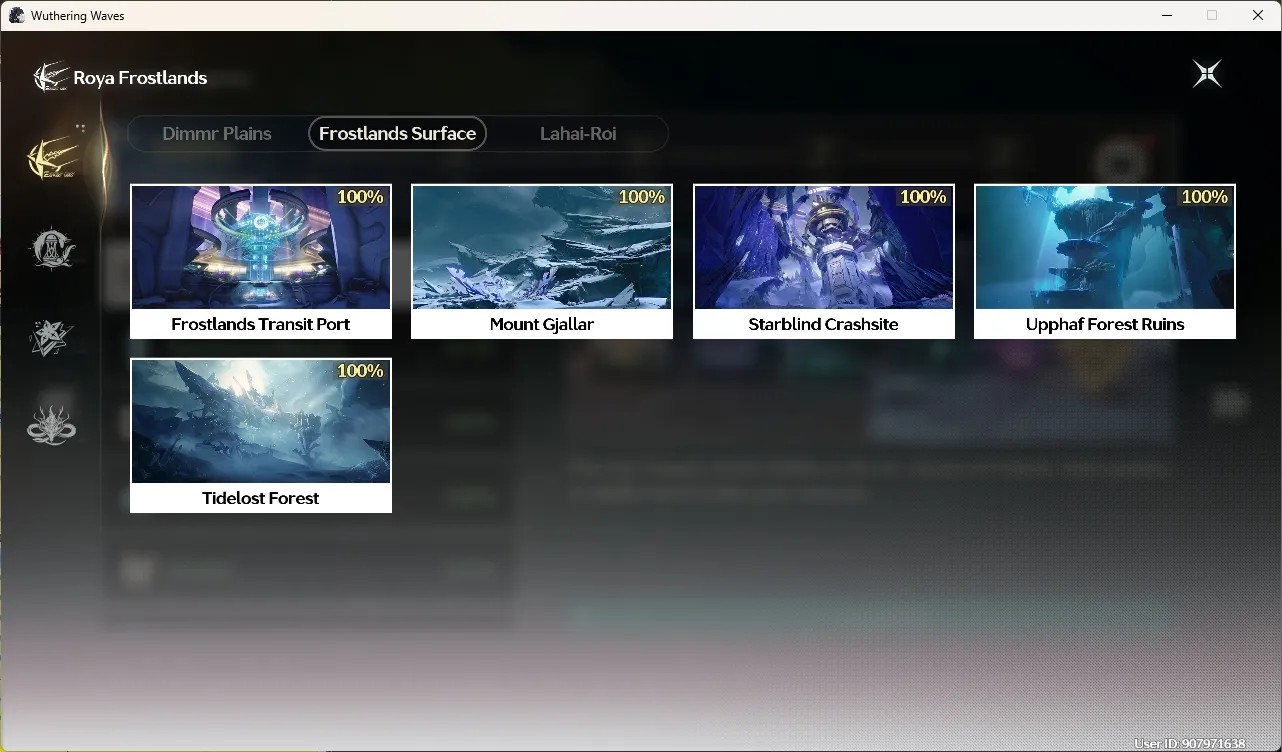The width and height of the screenshot is (1282, 752).
Task: Open the Upphaf Forest Ruins card
Action: coord(1105,261)
